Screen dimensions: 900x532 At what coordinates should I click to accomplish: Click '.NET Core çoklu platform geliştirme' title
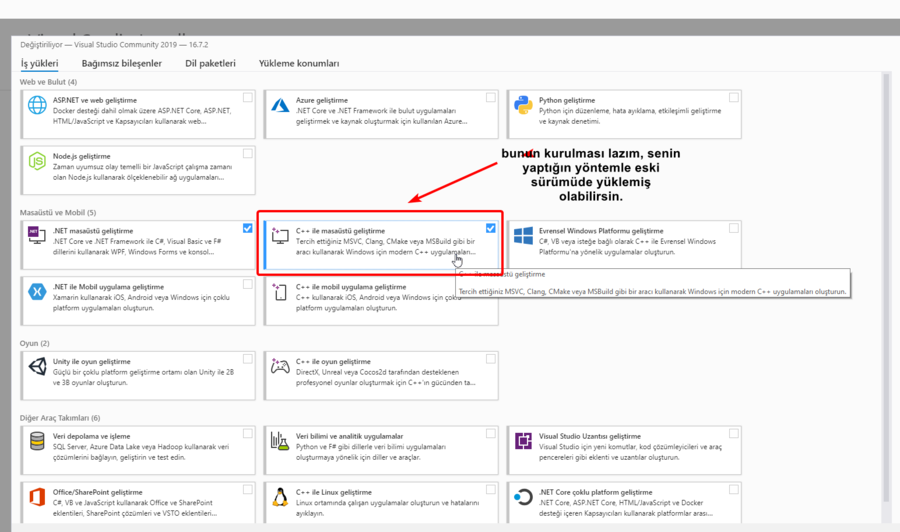pyautogui.click(x=595, y=492)
